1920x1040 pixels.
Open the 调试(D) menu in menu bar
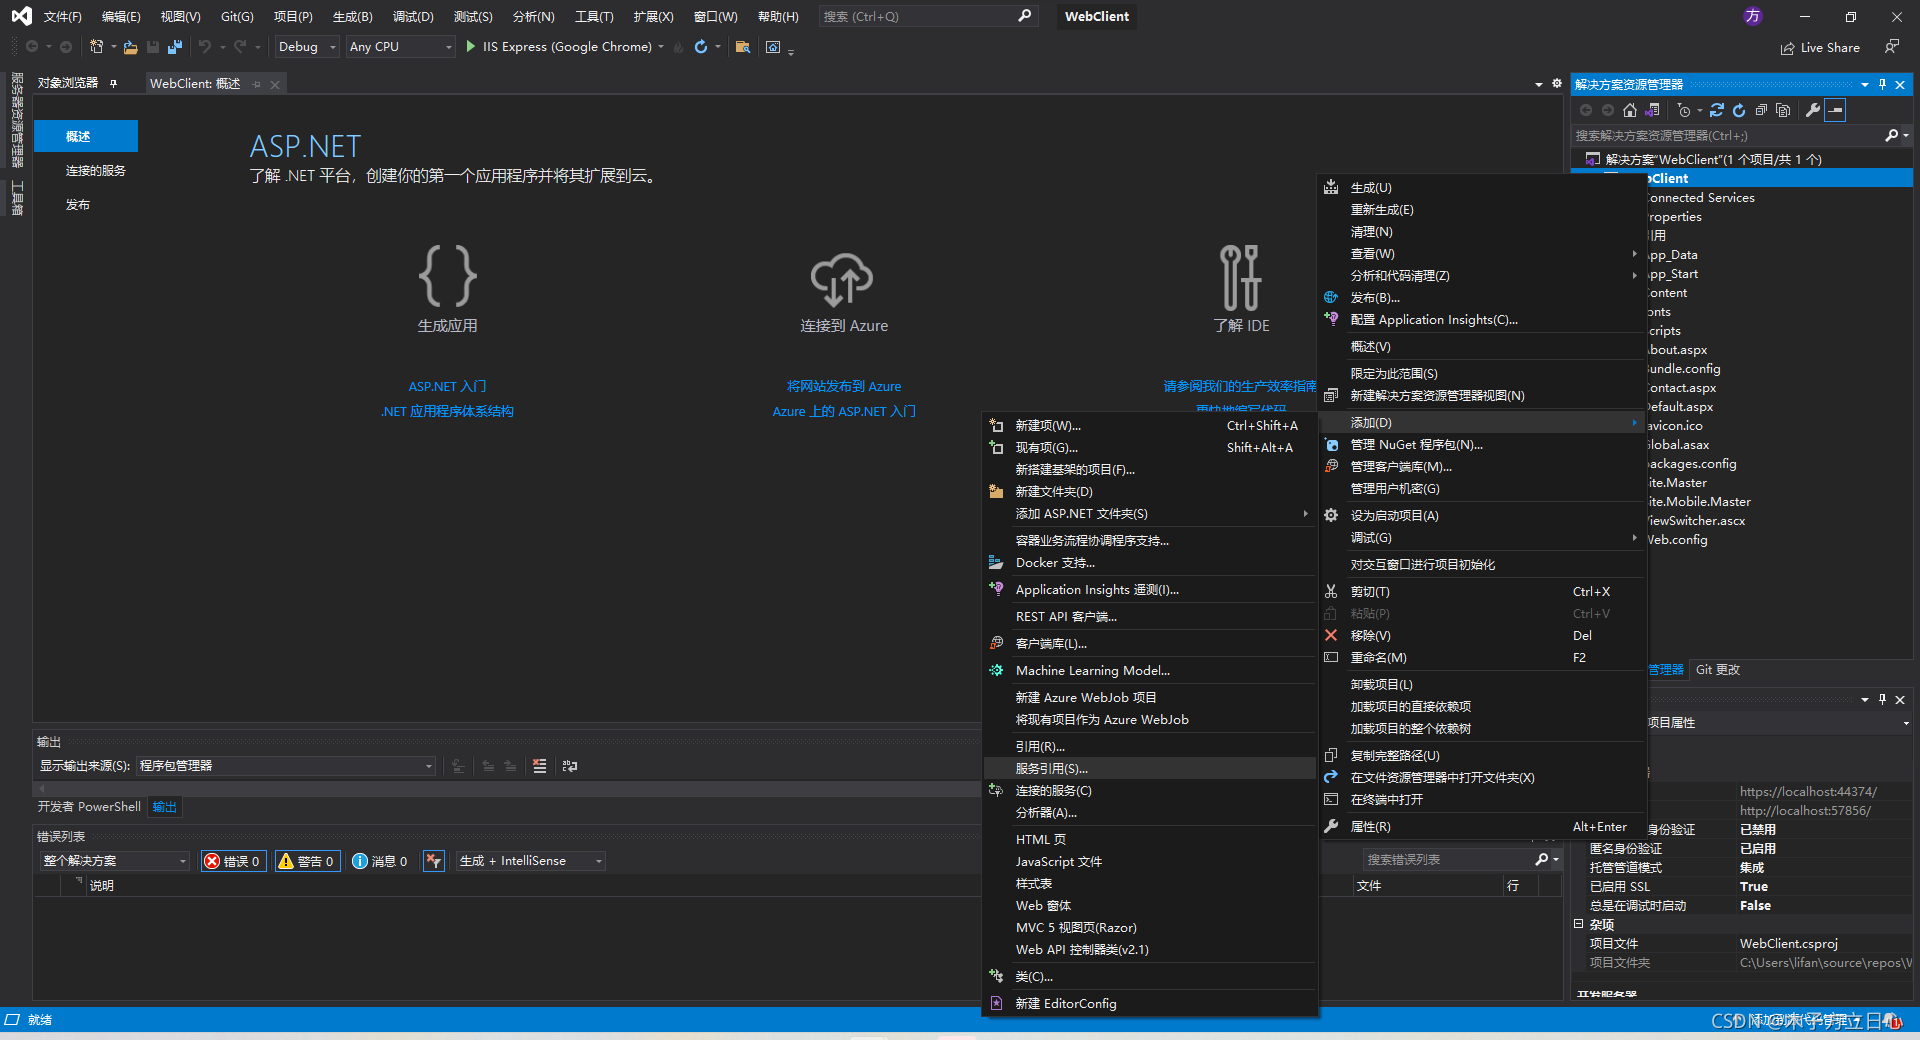[413, 17]
